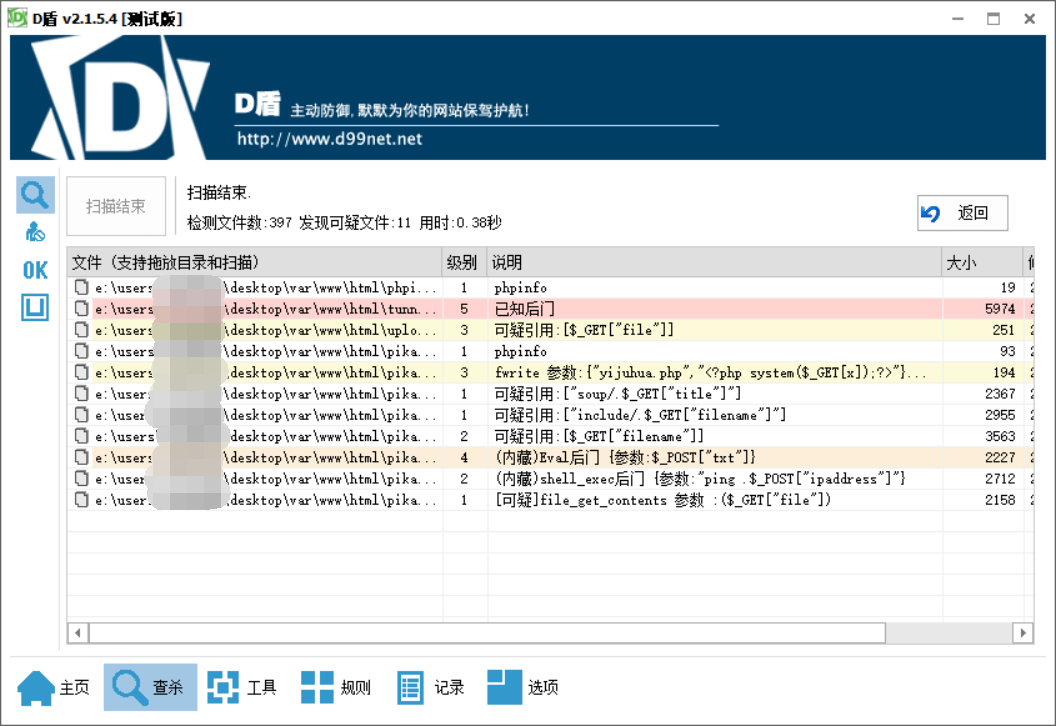The height and width of the screenshot is (726, 1056).
Task: Click the size value 5974
Action: coord(999,308)
